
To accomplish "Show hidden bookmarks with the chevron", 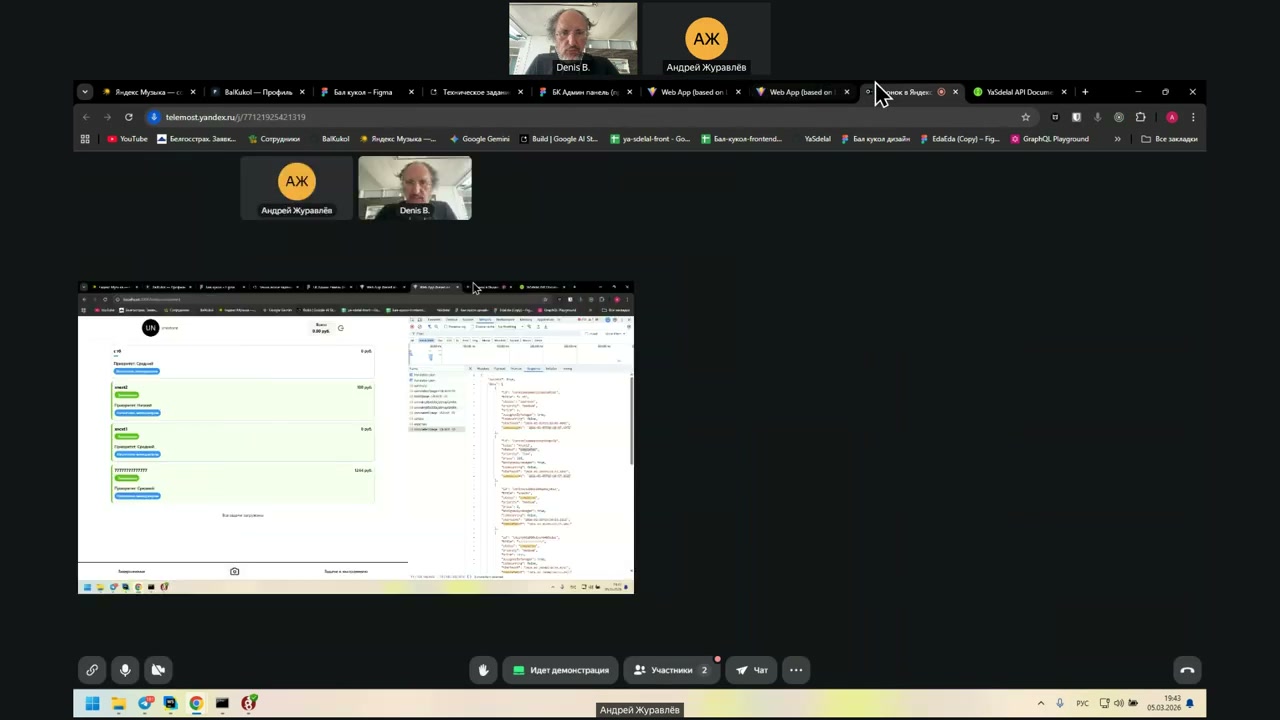I will 1117,139.
